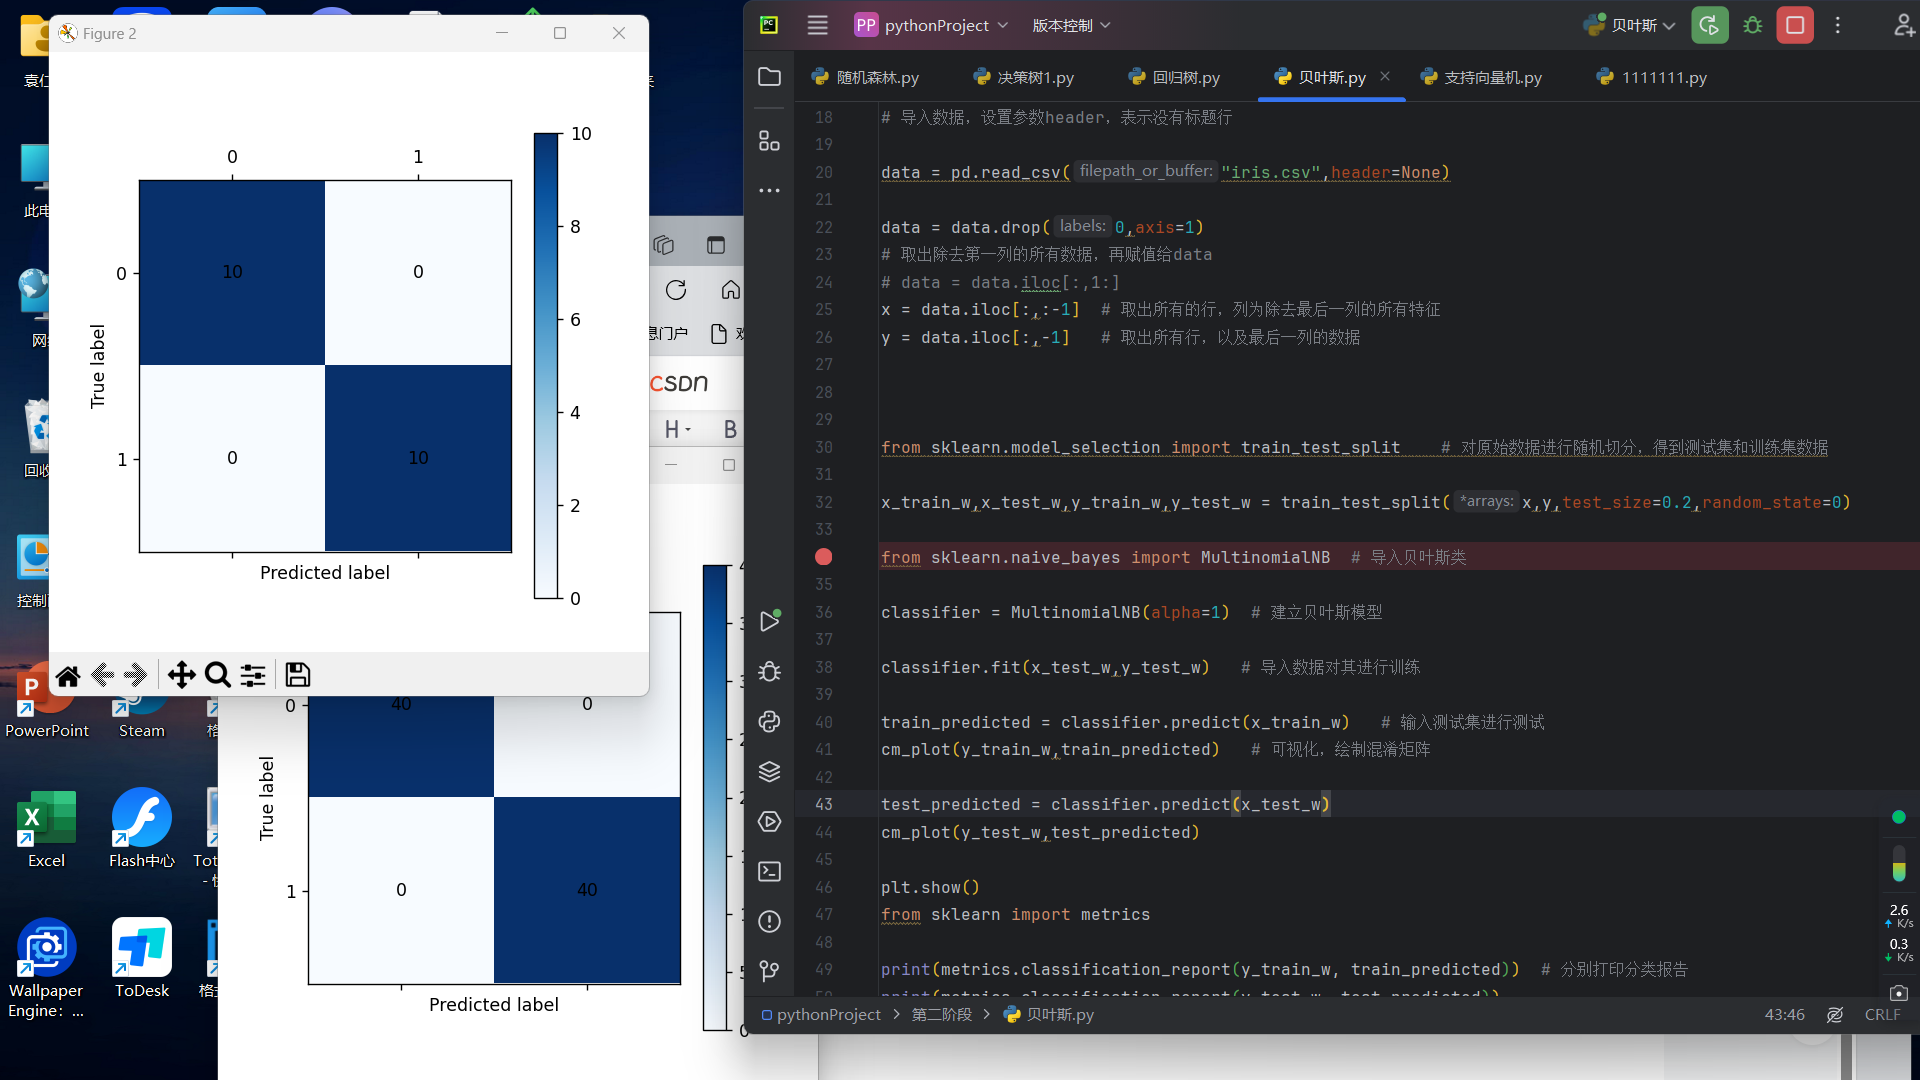Click 第二阶段 breadcrumb folder
The width and height of the screenshot is (1920, 1080).
pos(941,1015)
